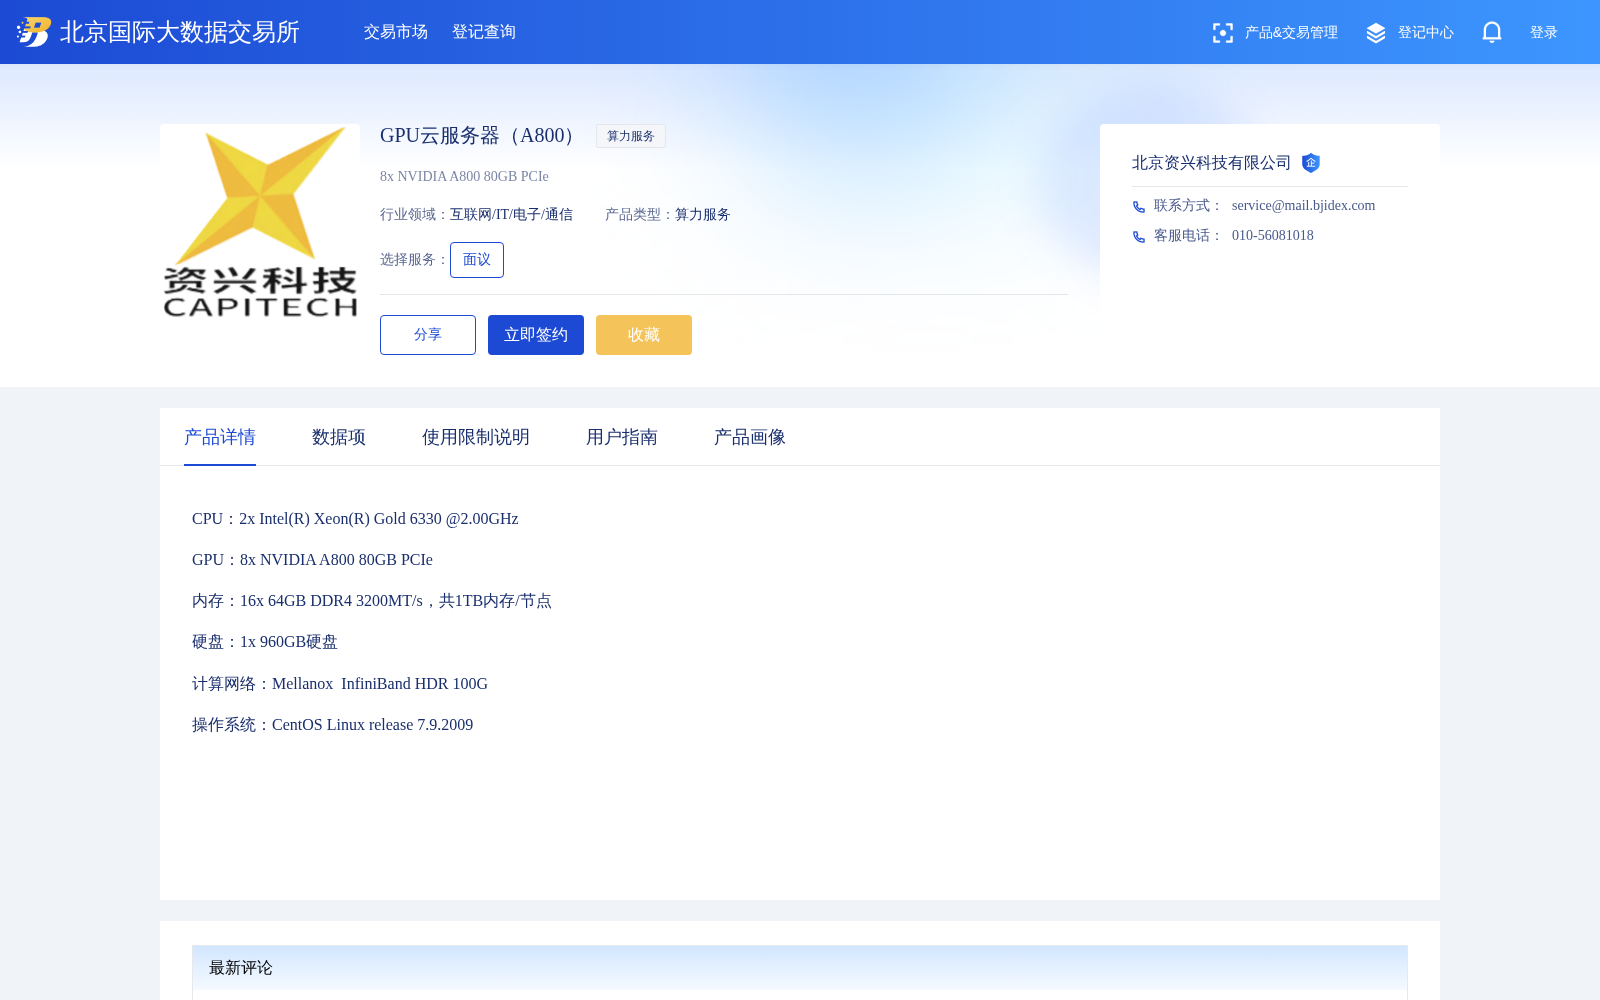This screenshot has width=1600, height=1000.
Task: Open the 产品画像 tab
Action: point(750,437)
